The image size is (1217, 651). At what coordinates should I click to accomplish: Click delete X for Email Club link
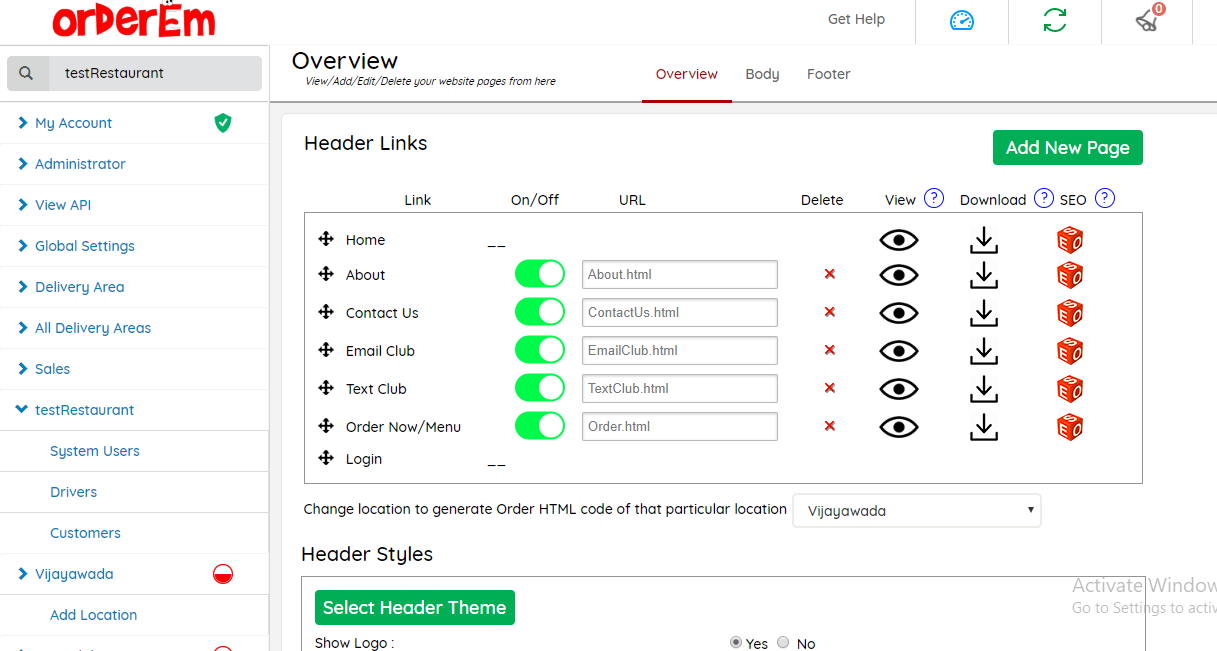click(829, 350)
